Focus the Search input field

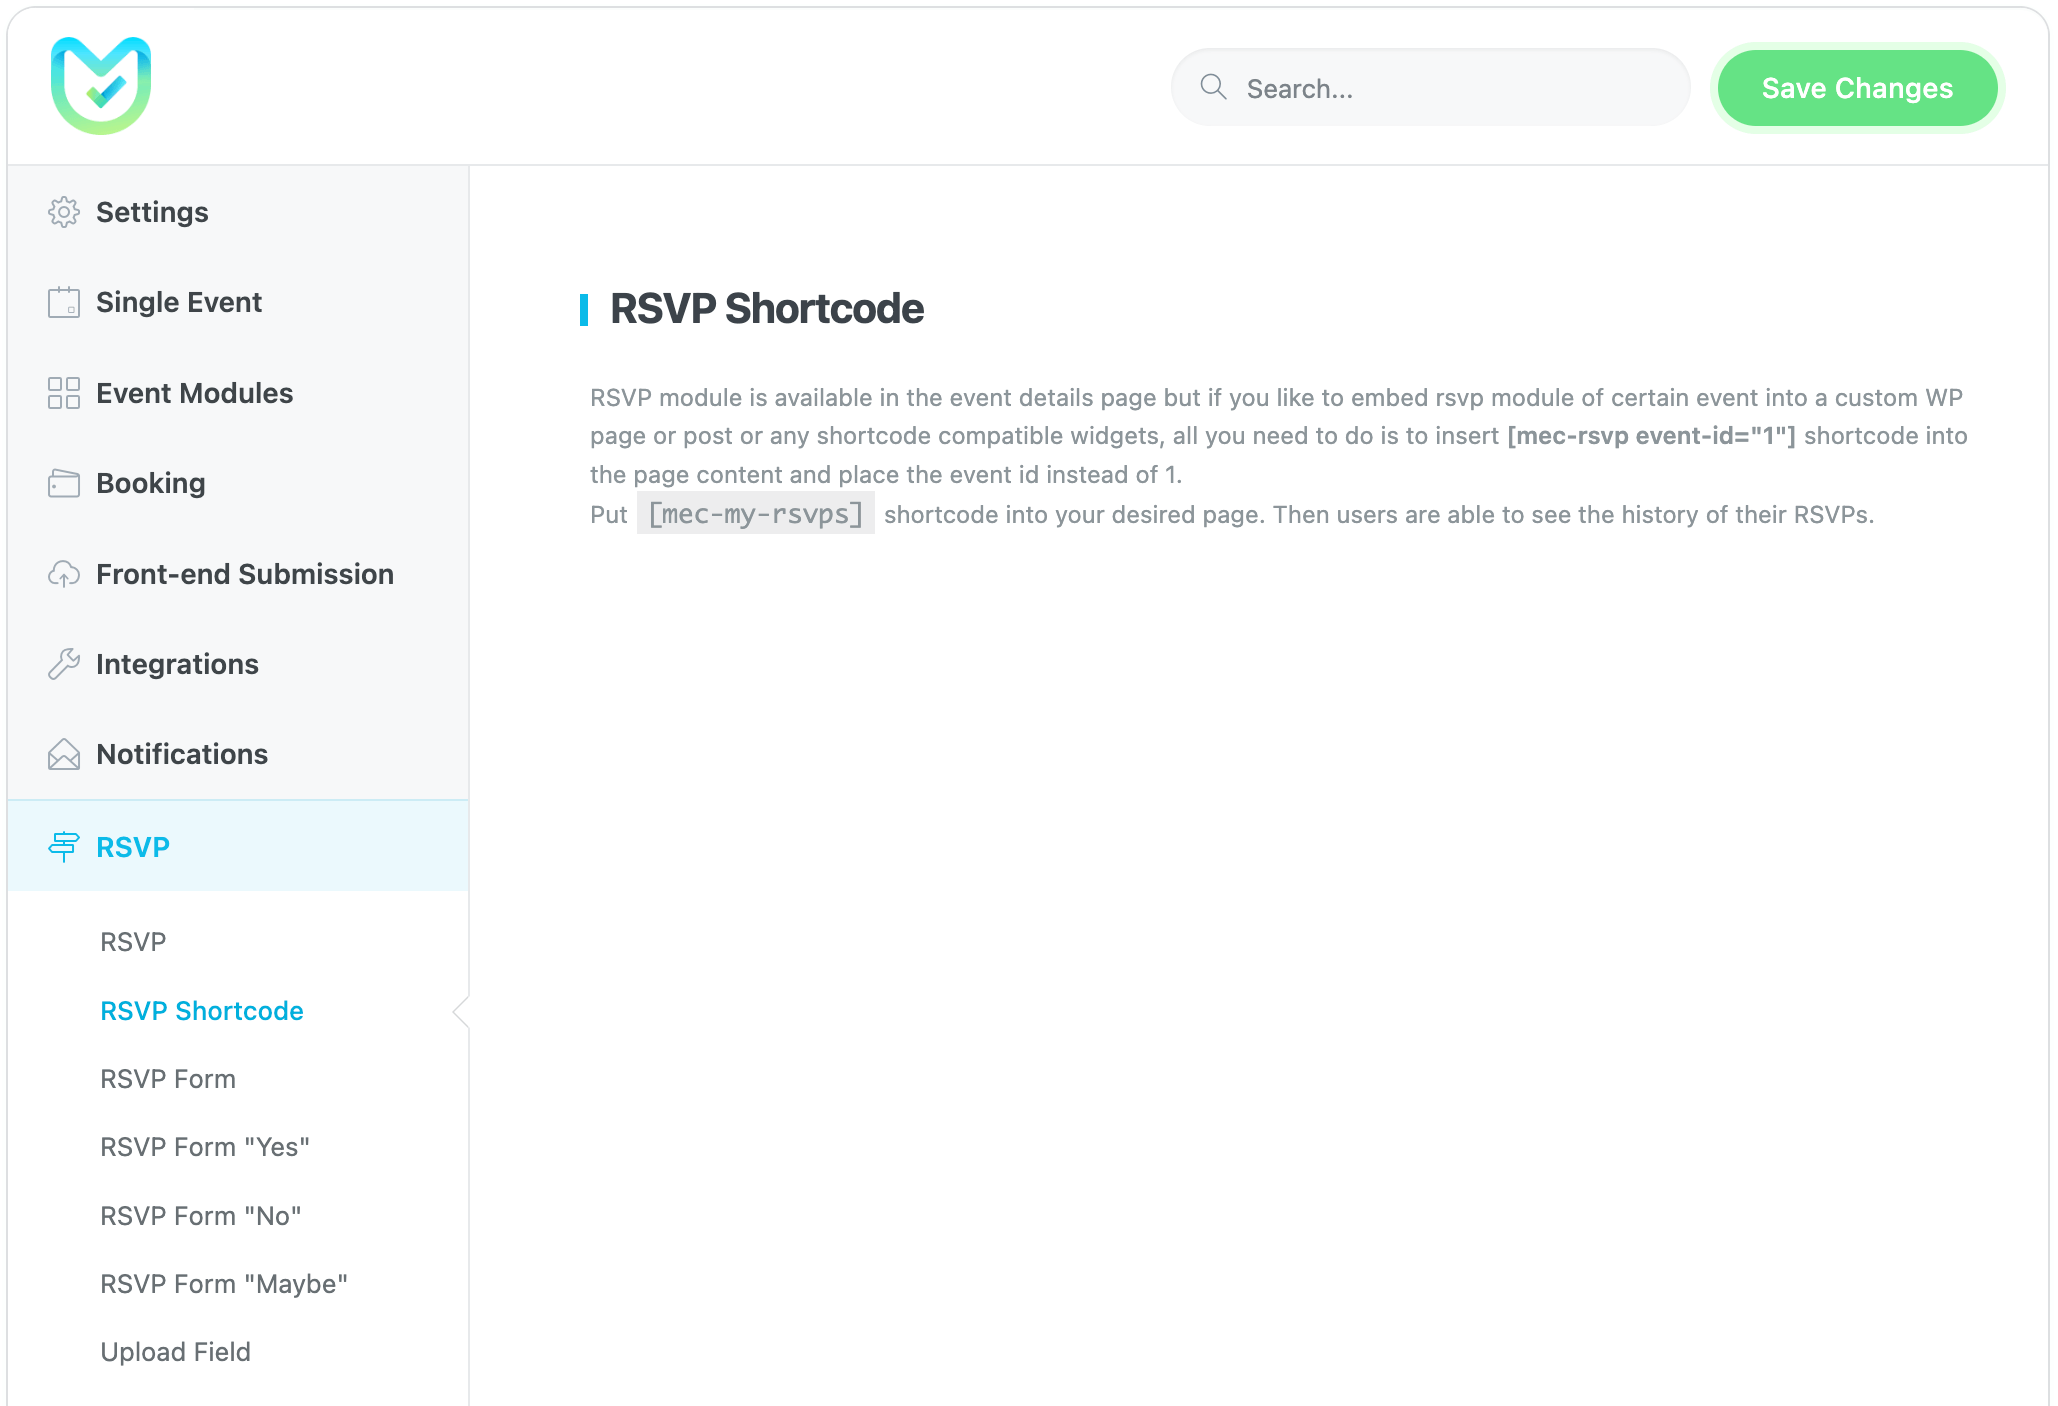(x=1450, y=88)
